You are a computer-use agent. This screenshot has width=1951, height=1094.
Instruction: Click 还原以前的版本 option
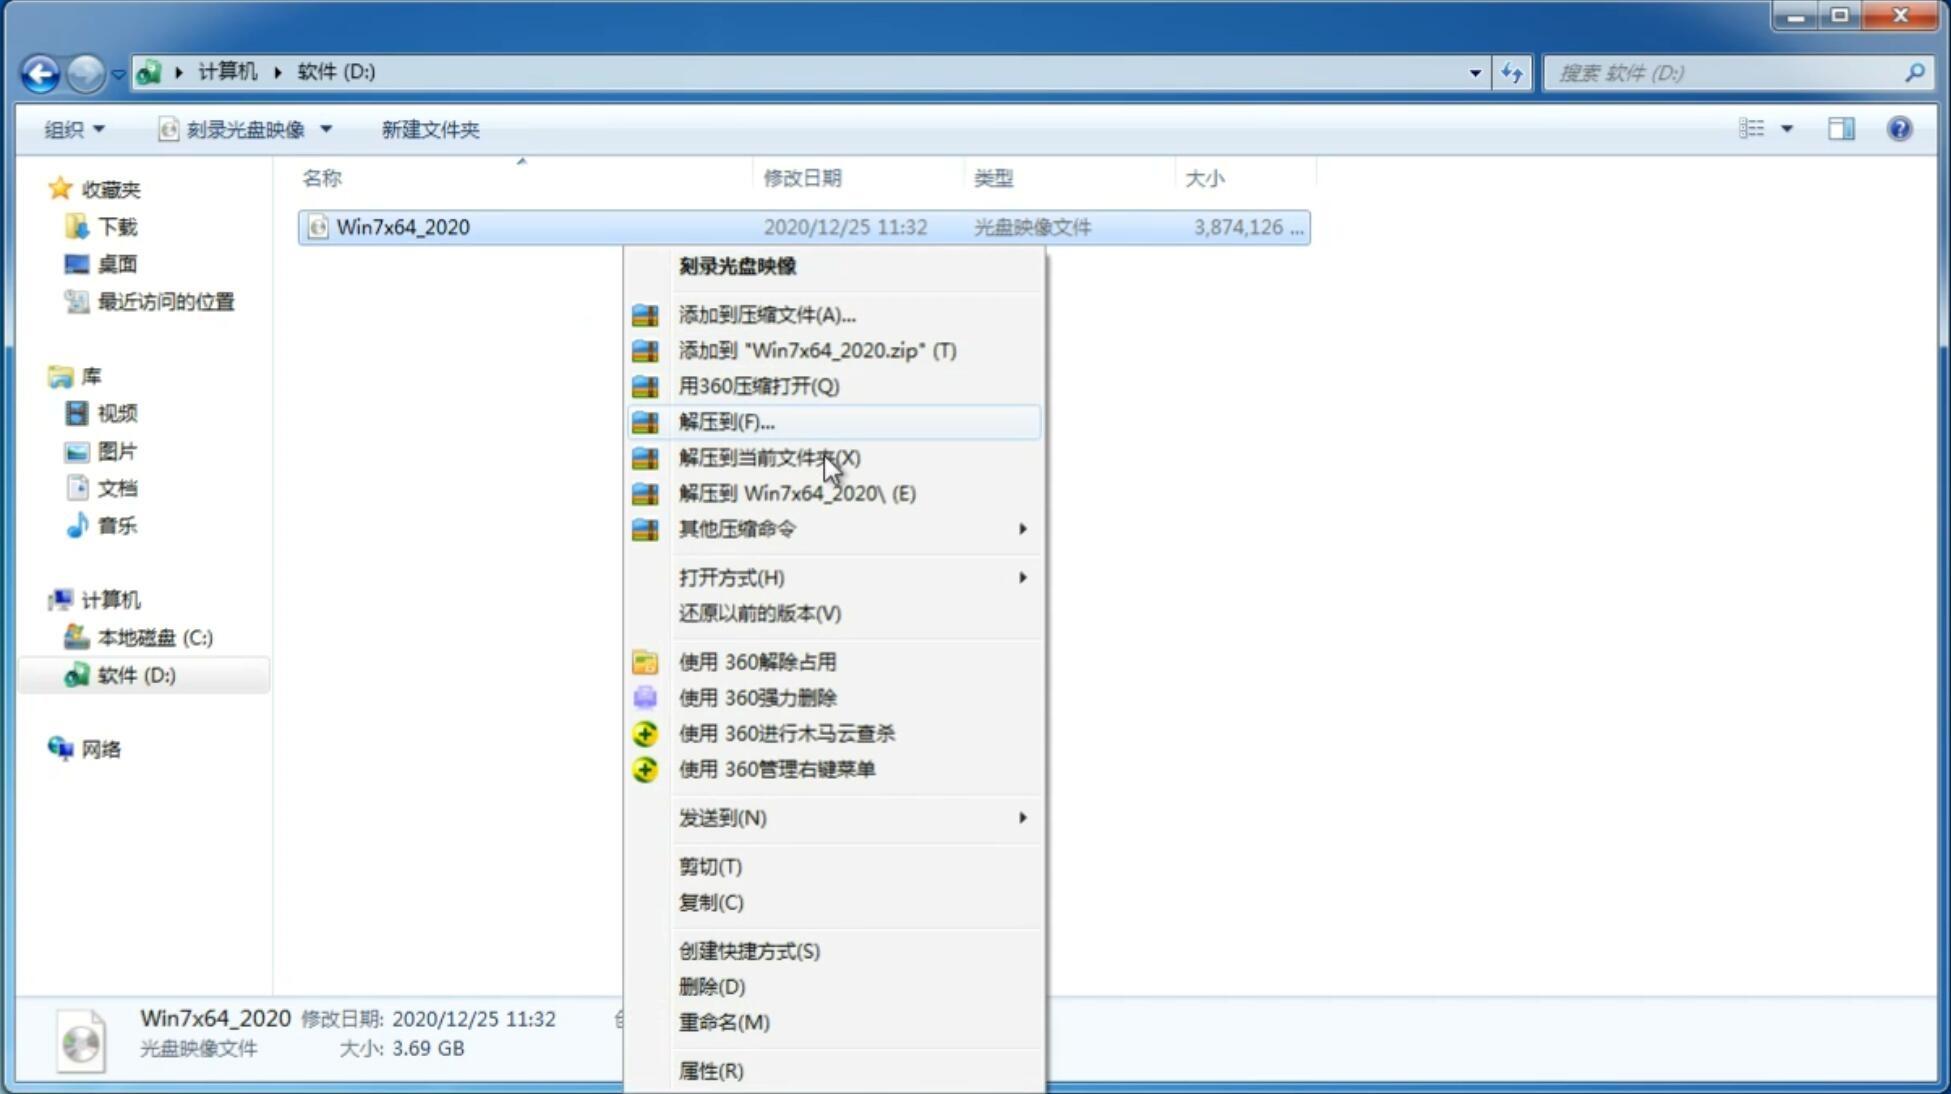760,613
